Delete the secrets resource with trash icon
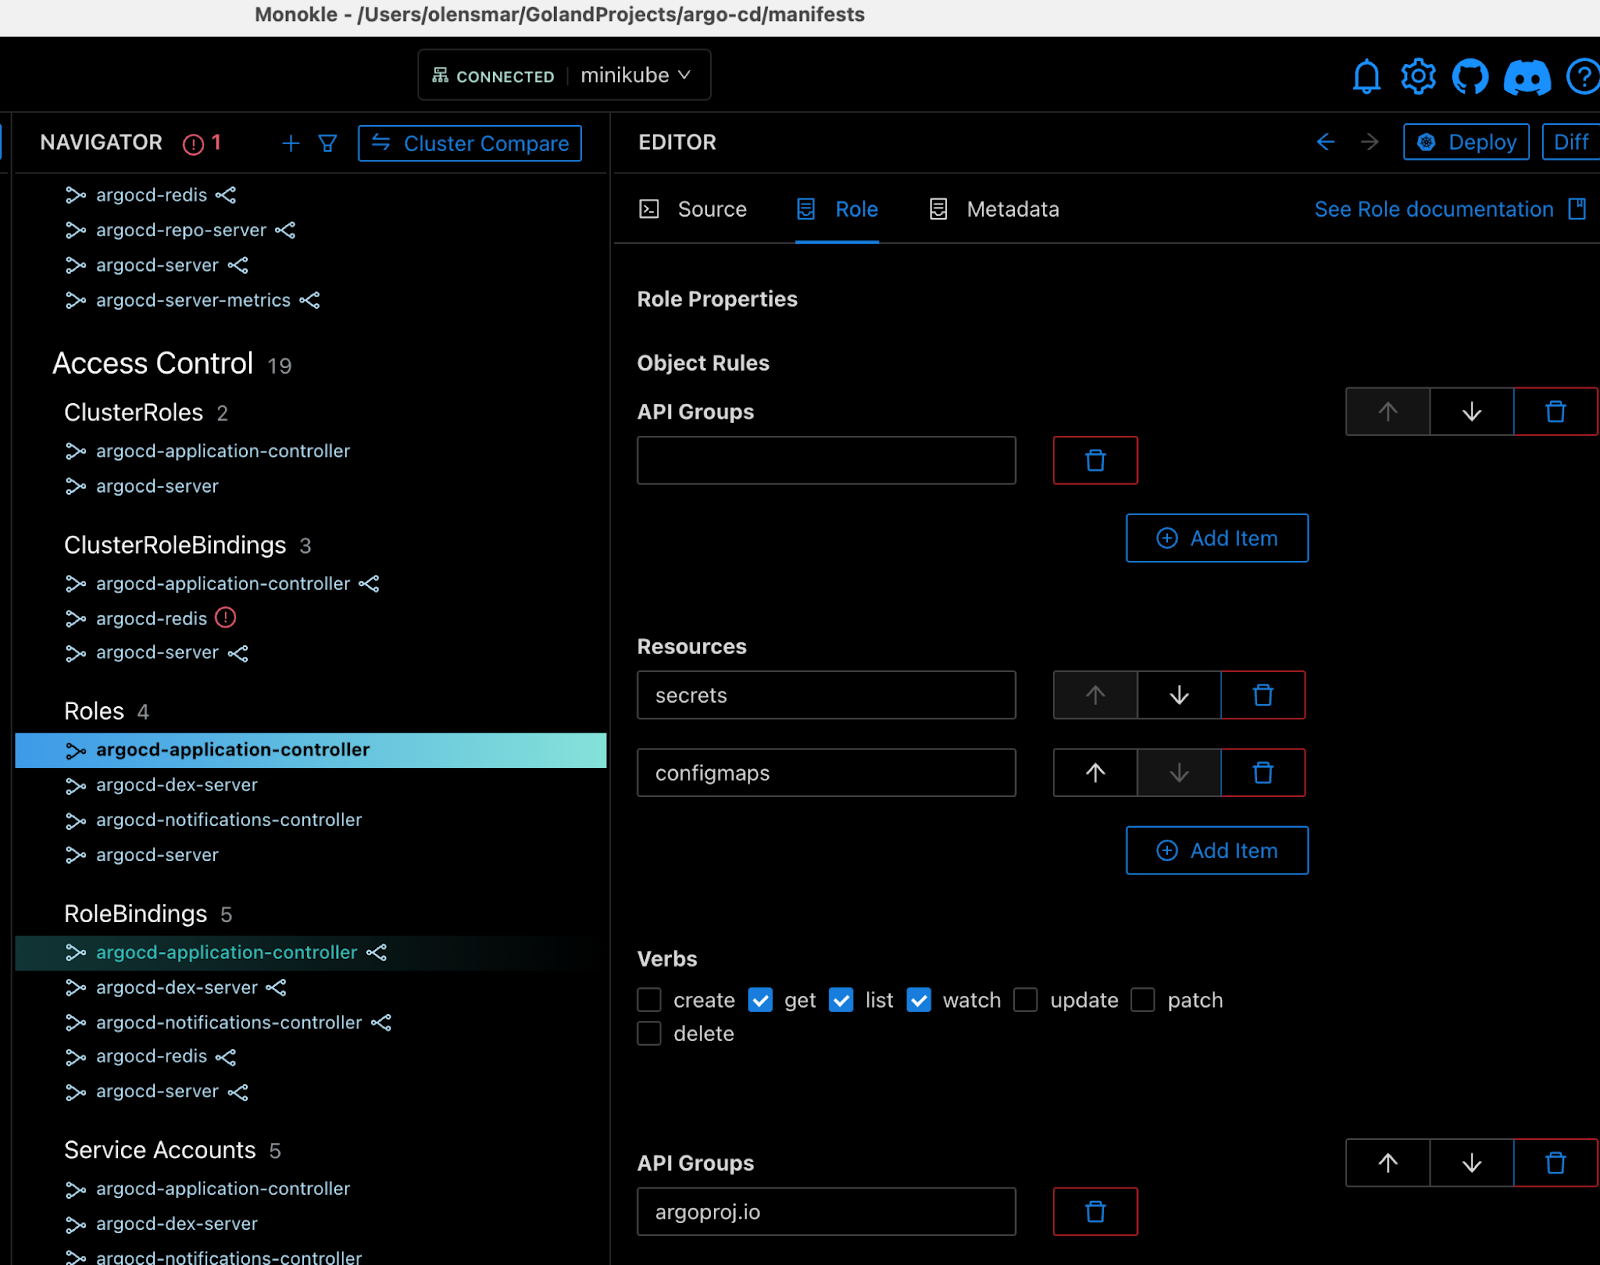 click(1263, 695)
